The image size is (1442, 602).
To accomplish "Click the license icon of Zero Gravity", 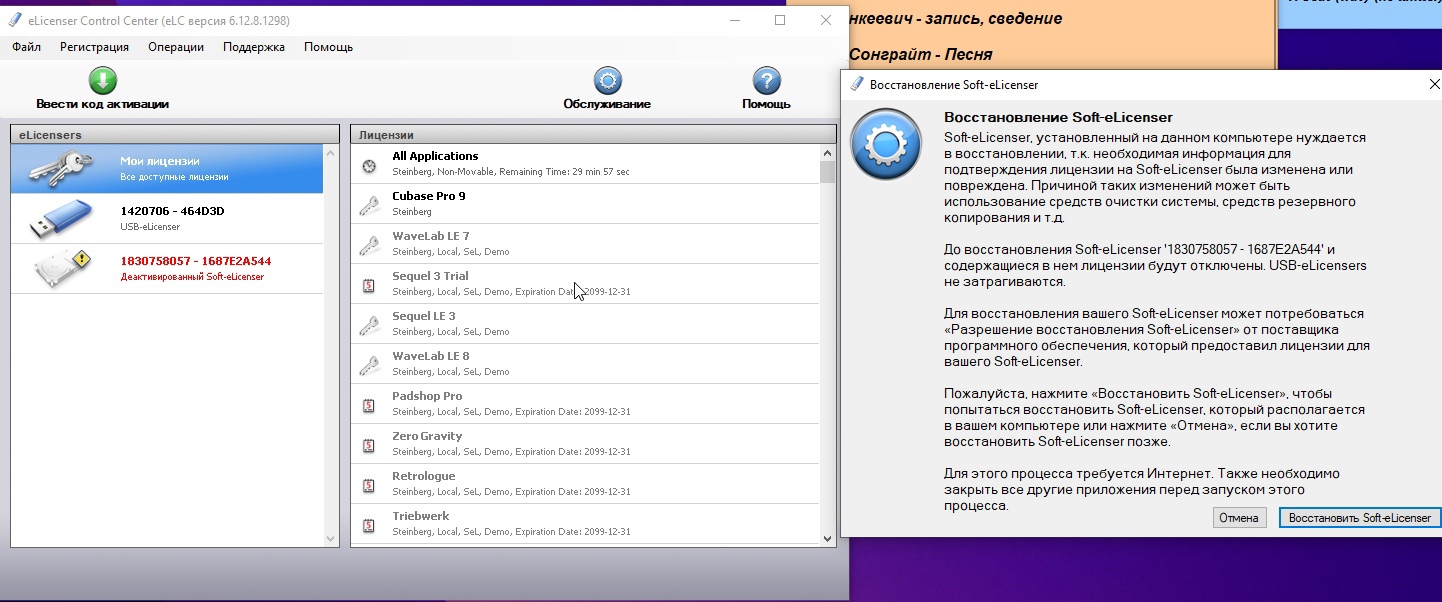I will (369, 446).
